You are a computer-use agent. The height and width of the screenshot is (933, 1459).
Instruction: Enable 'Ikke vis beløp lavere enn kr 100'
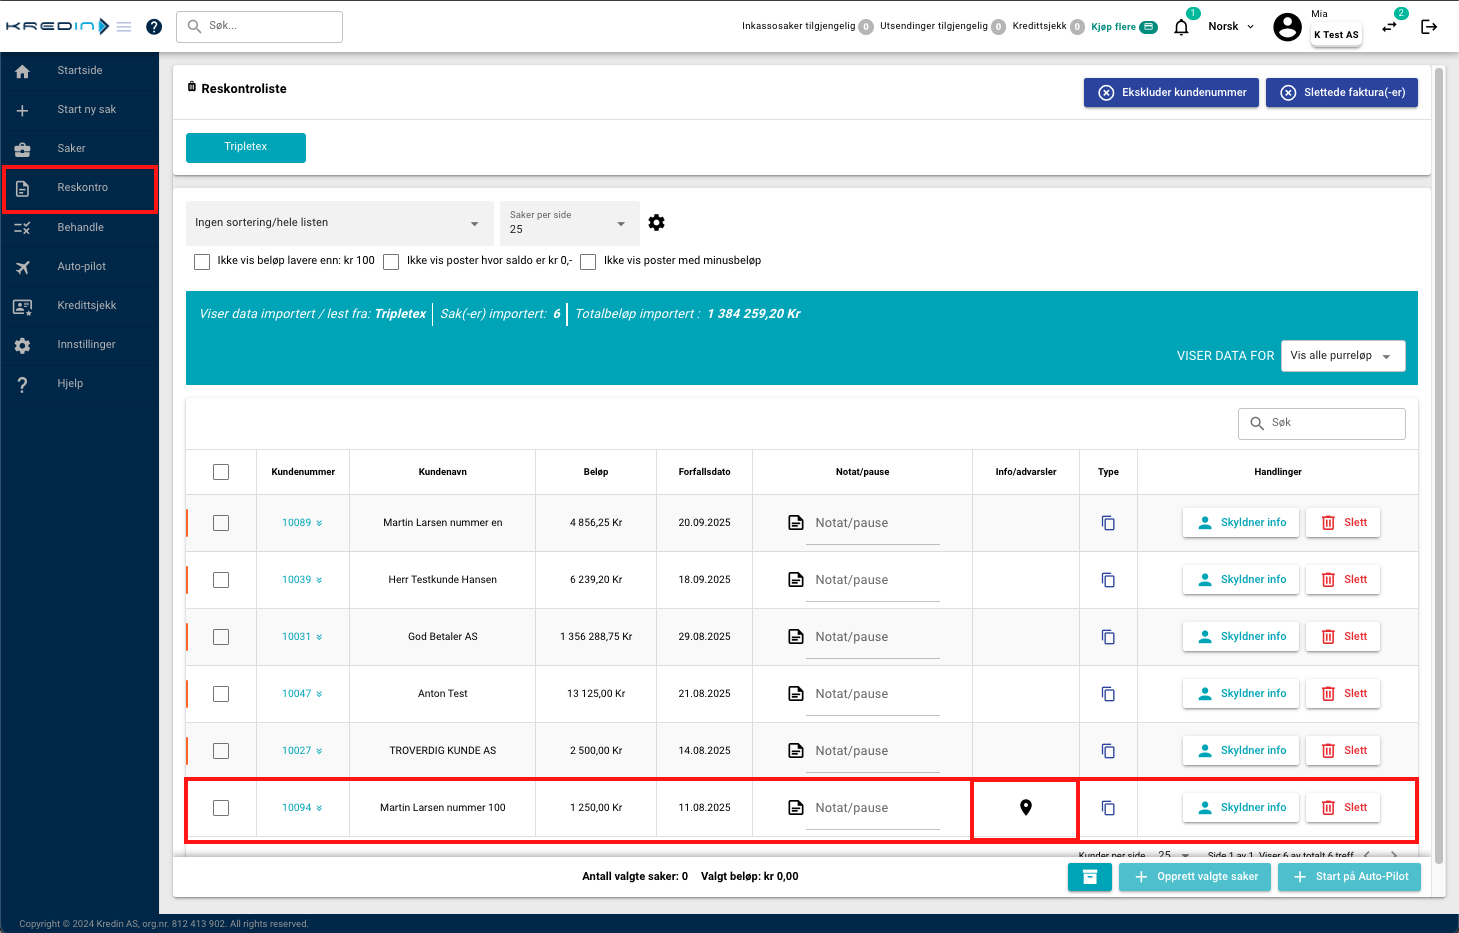202,262
